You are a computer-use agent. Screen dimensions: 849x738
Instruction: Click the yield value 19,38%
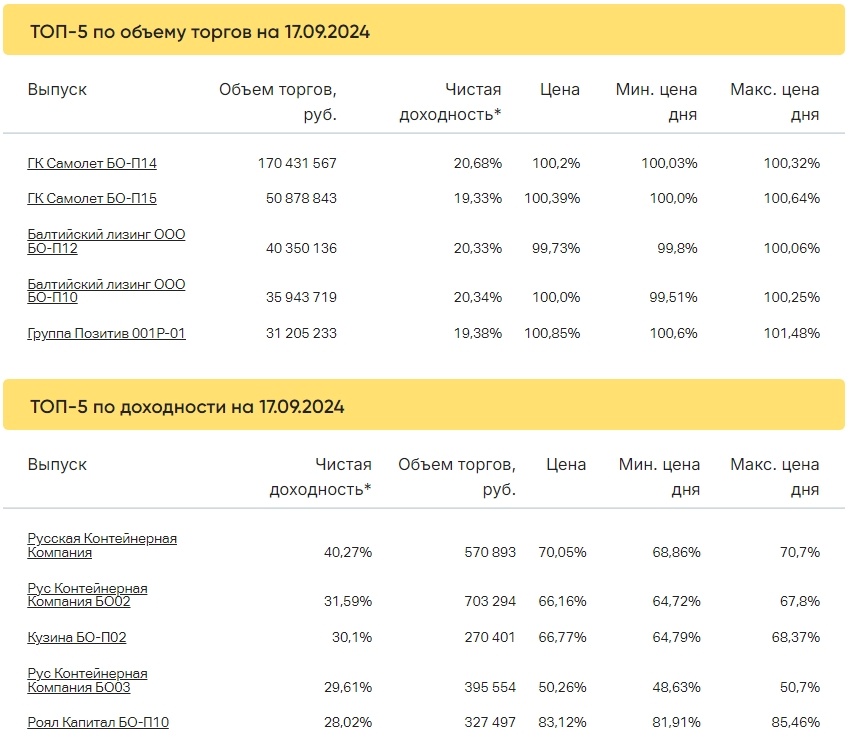pyautogui.click(x=478, y=333)
